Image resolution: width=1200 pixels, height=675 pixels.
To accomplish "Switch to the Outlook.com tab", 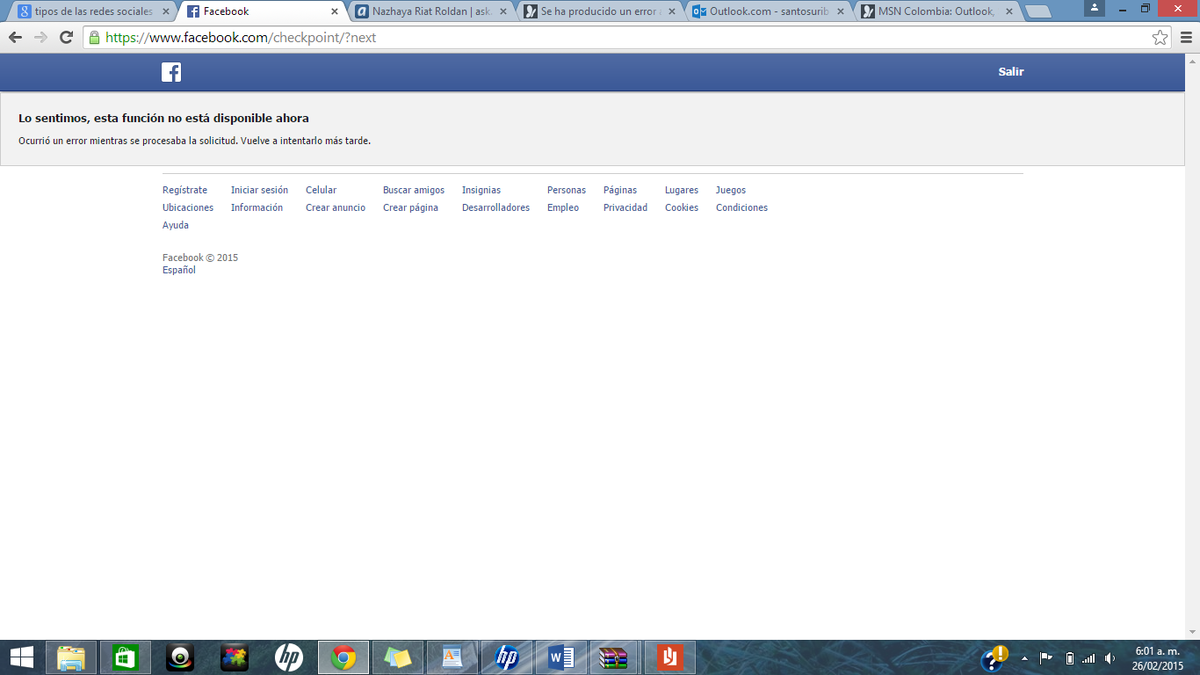I will [x=768, y=12].
